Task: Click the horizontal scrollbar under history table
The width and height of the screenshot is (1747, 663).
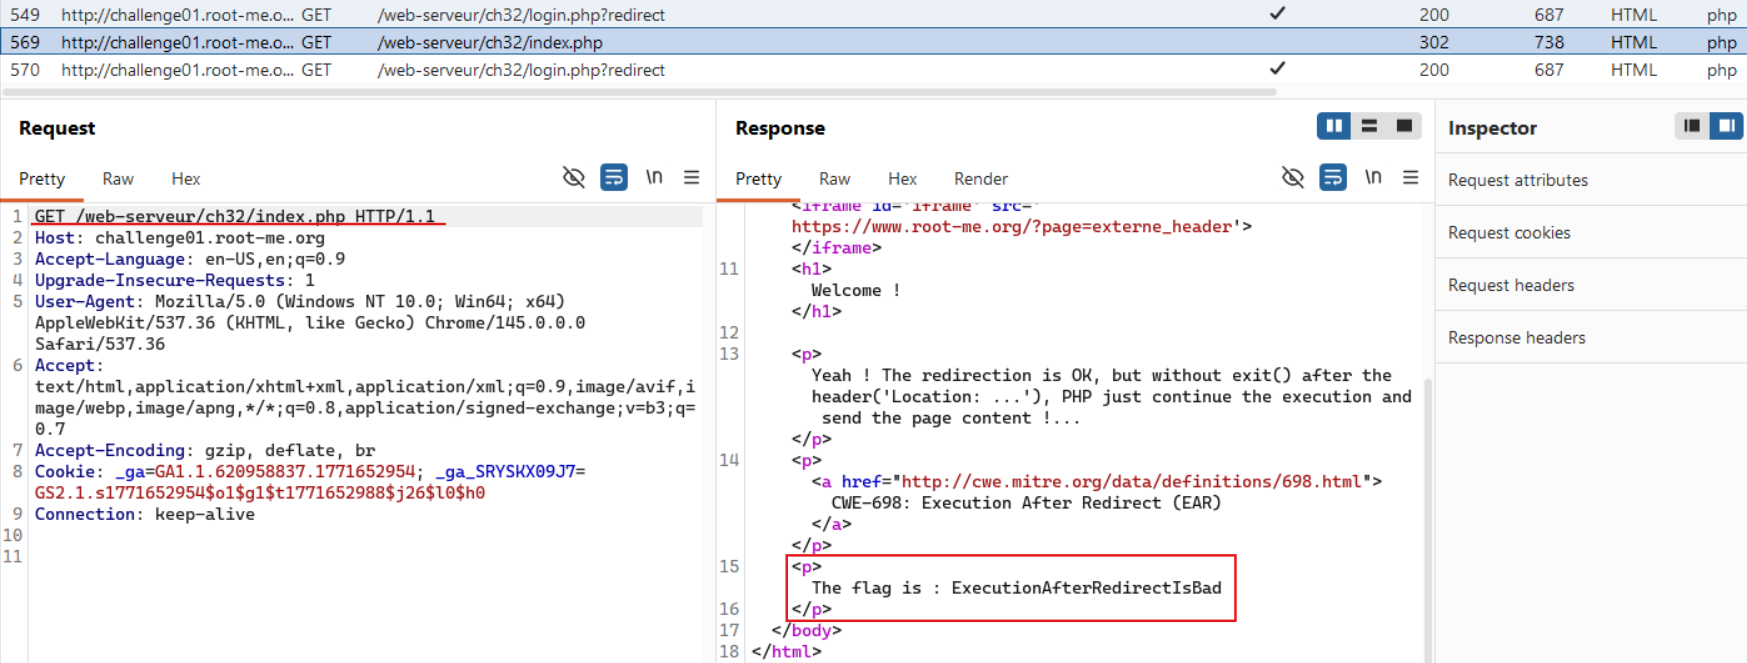Action: (640, 92)
